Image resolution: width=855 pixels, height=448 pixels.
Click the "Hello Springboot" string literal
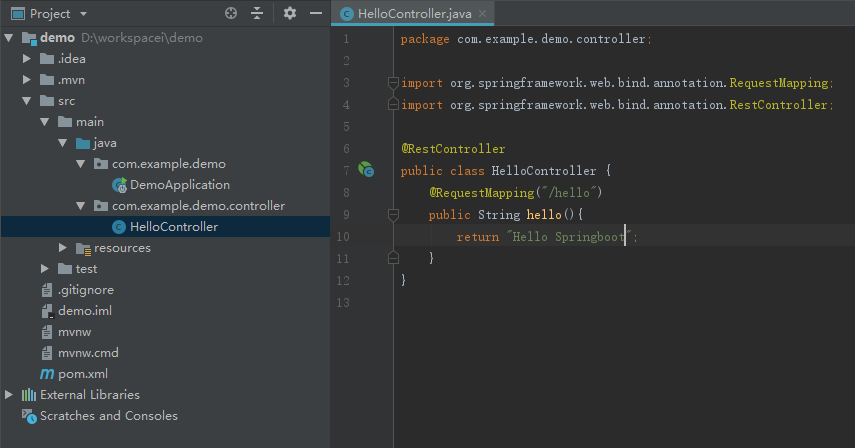(x=569, y=237)
